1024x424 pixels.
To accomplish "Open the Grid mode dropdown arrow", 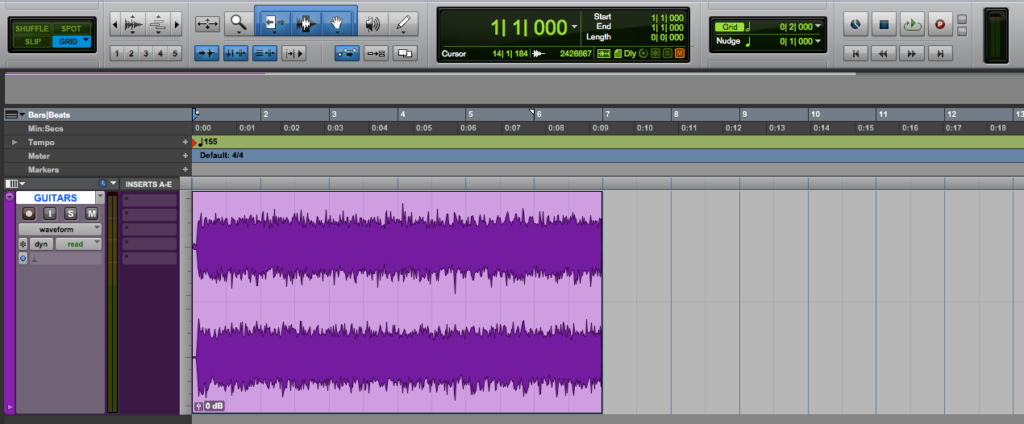I will (86, 40).
